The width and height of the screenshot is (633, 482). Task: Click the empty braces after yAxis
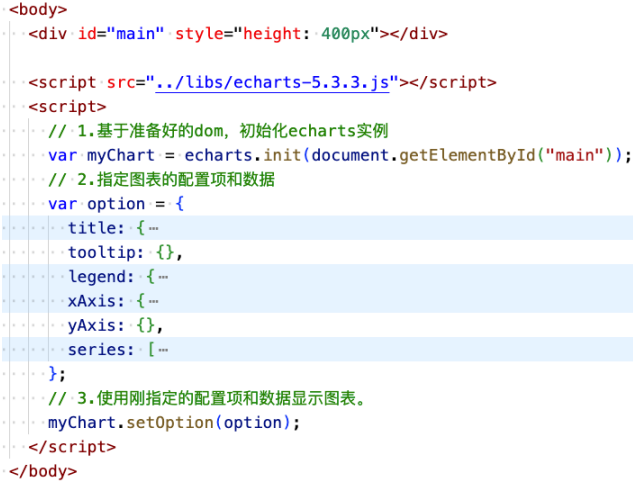pos(145,325)
